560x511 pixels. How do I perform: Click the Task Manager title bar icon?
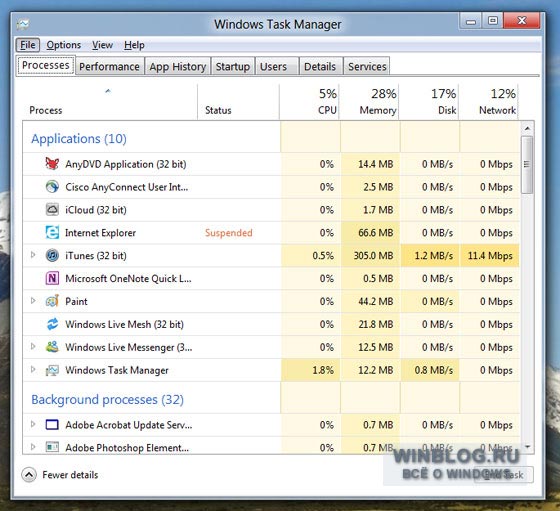(x=23, y=24)
